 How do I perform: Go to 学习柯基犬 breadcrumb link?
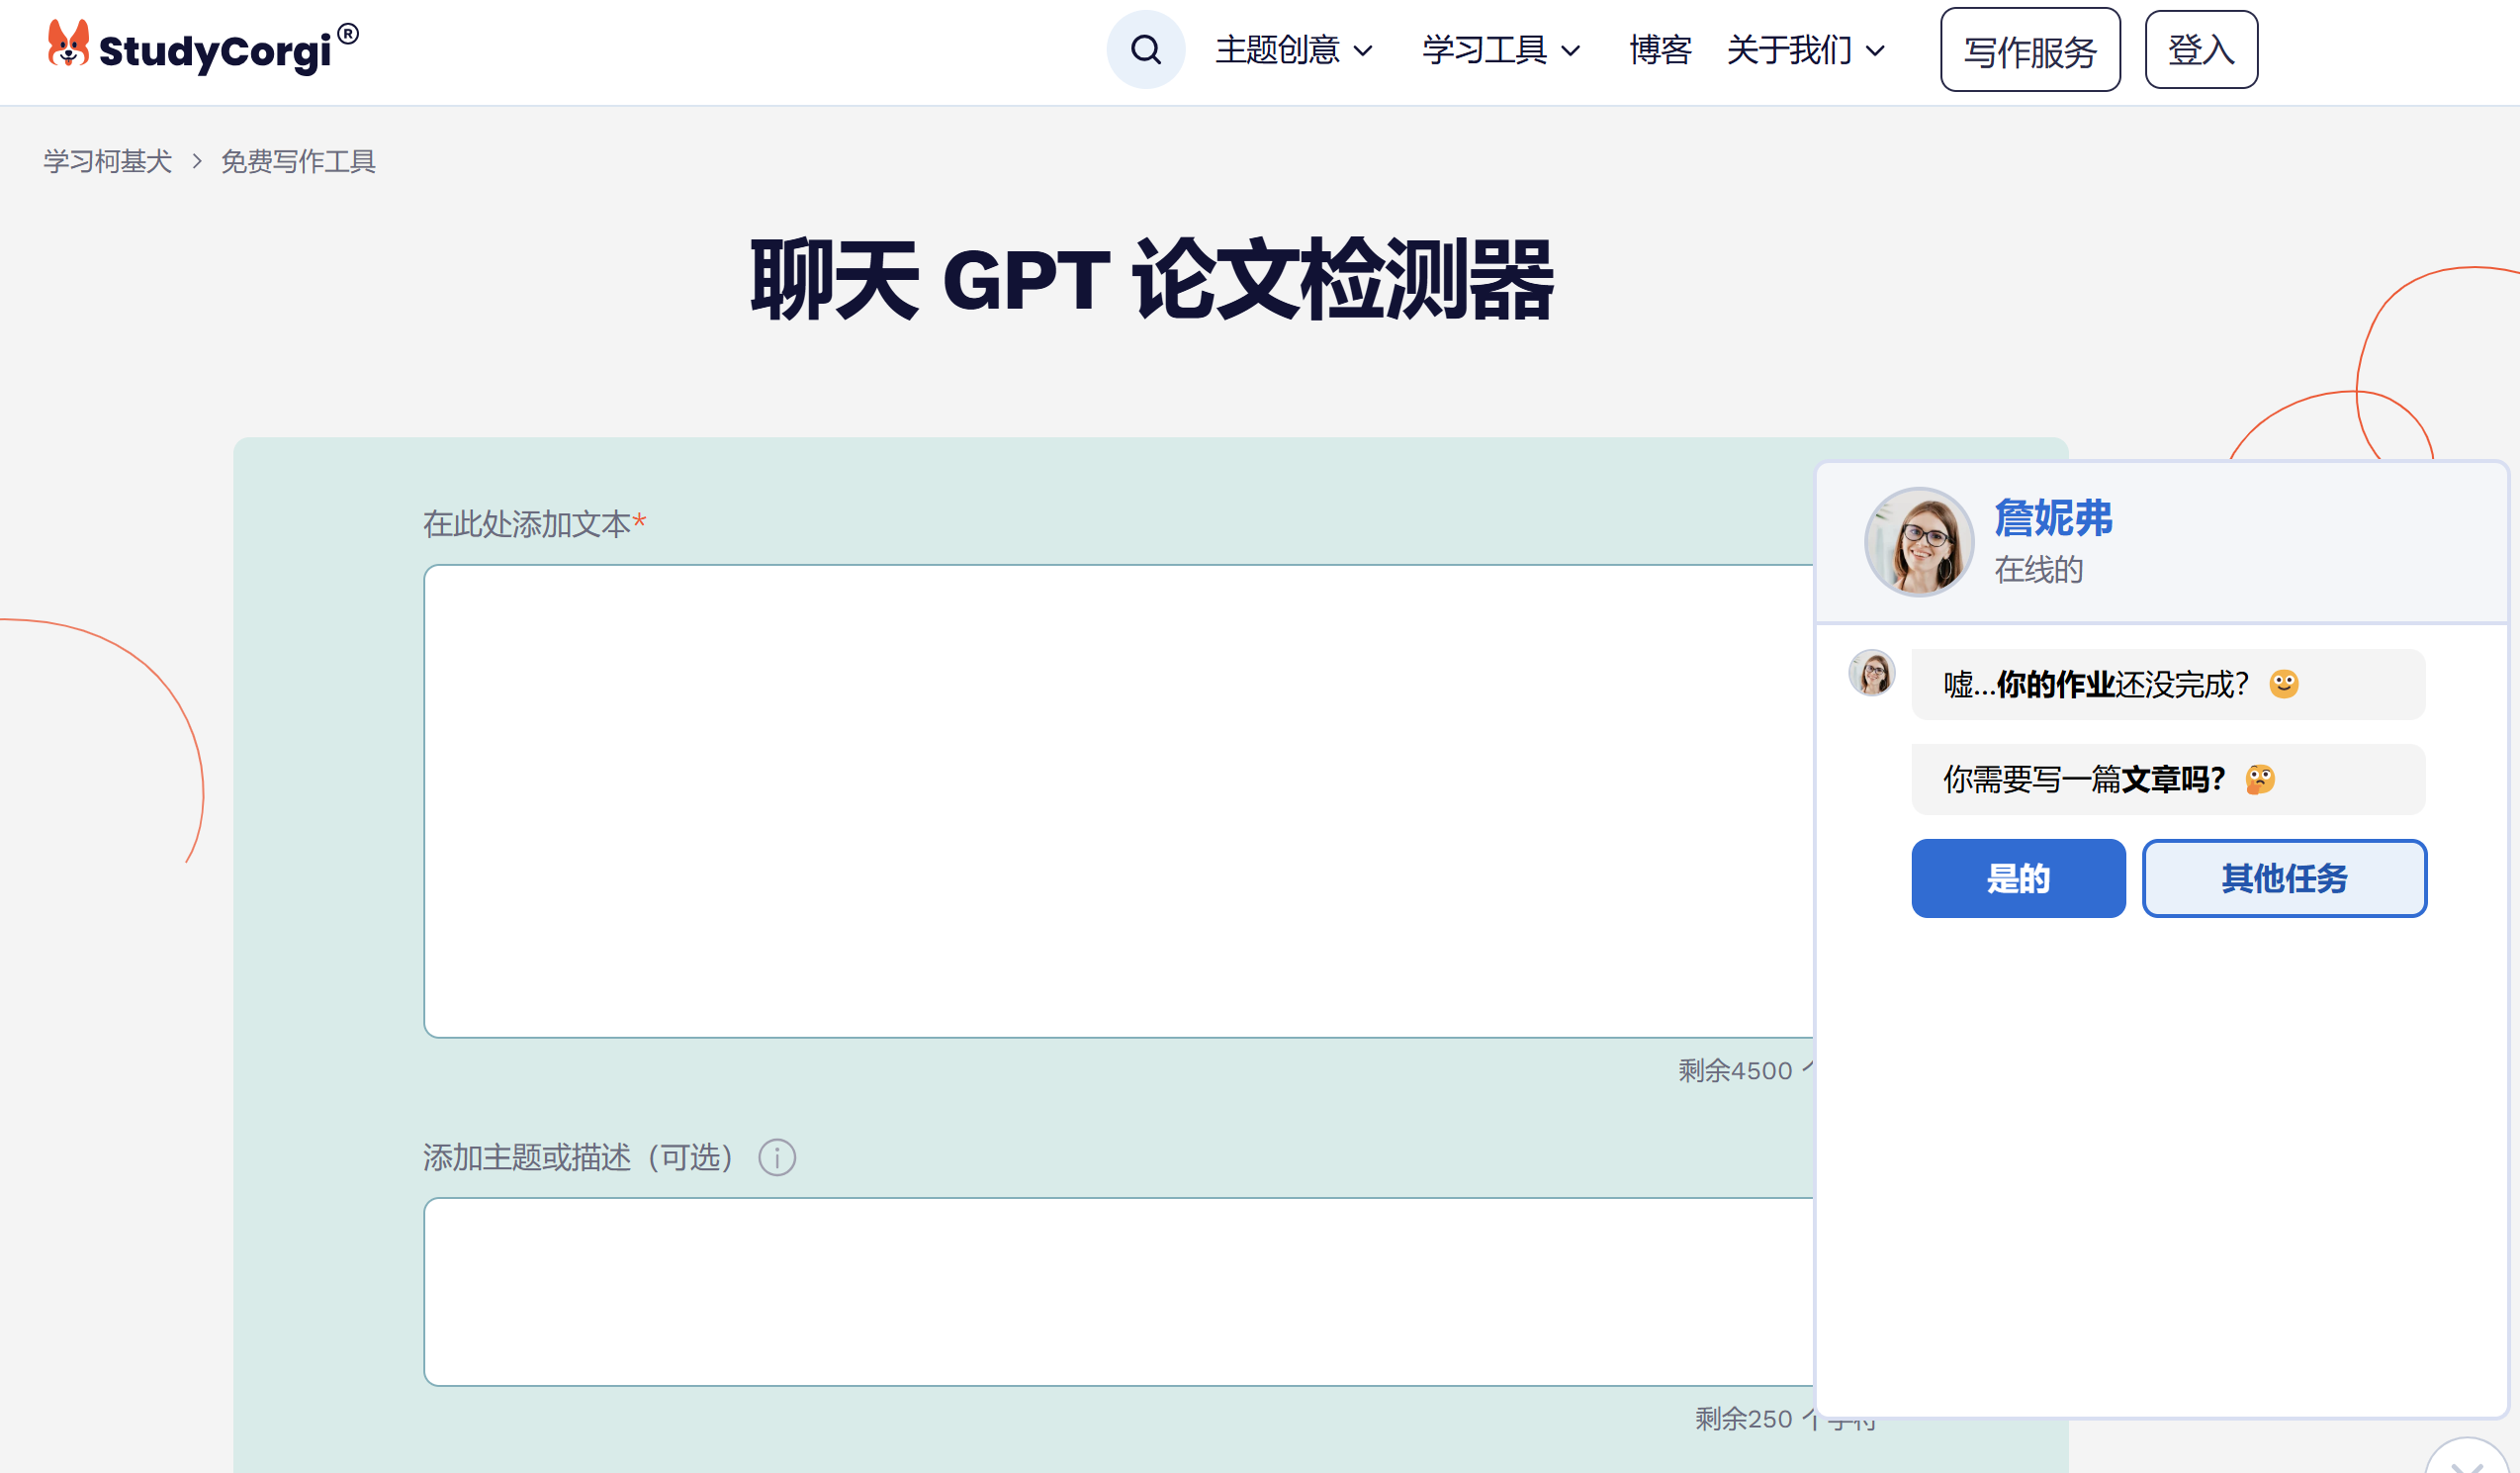pyautogui.click(x=107, y=161)
